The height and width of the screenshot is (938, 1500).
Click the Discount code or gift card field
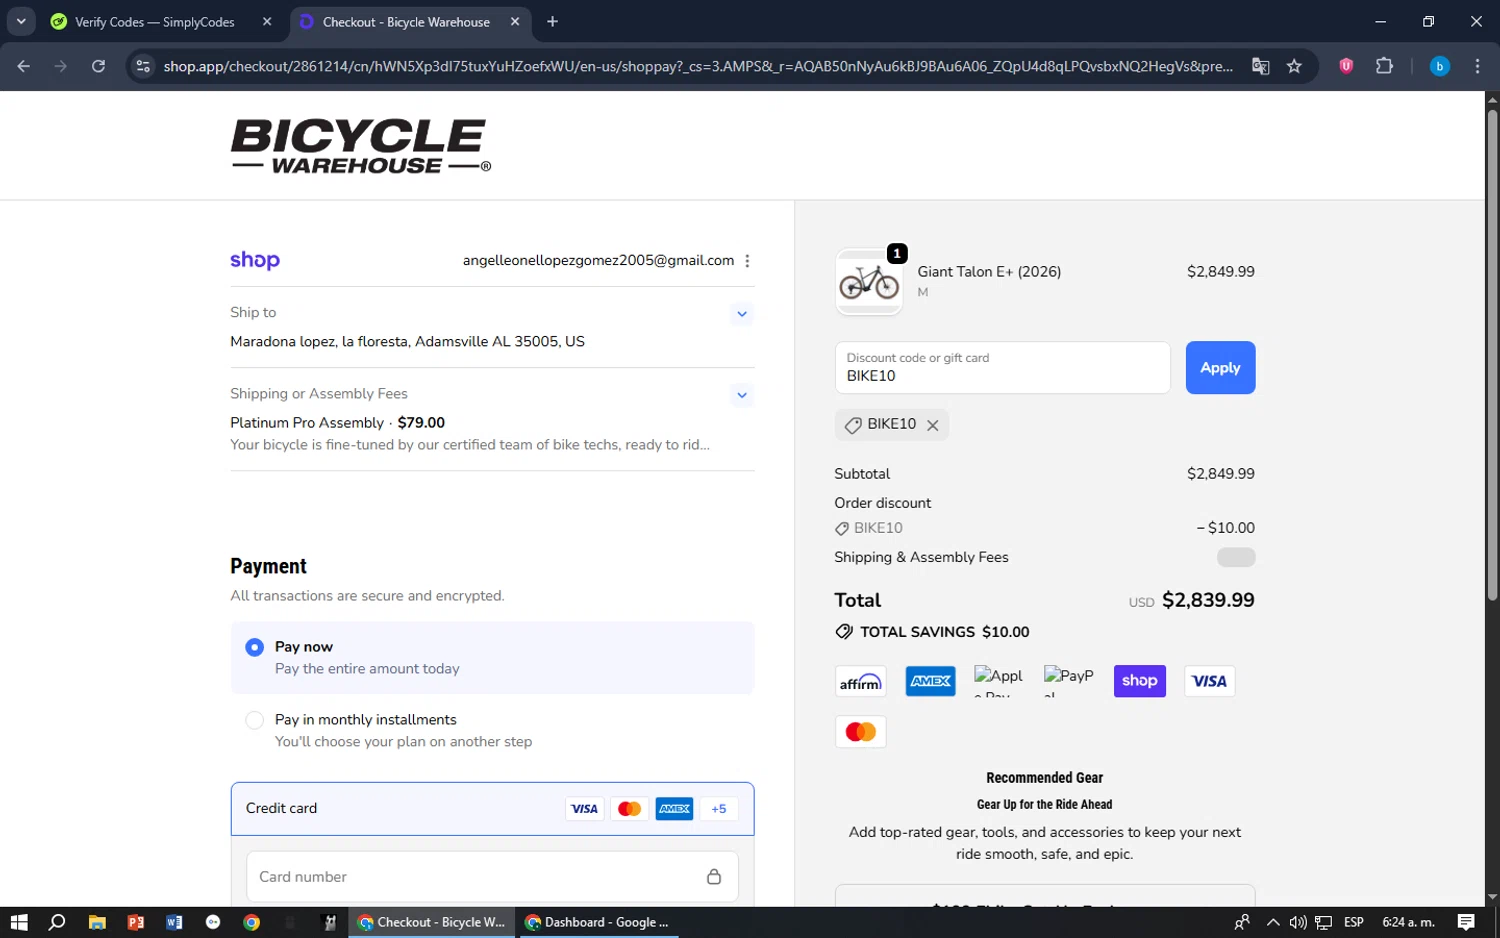click(x=1002, y=368)
